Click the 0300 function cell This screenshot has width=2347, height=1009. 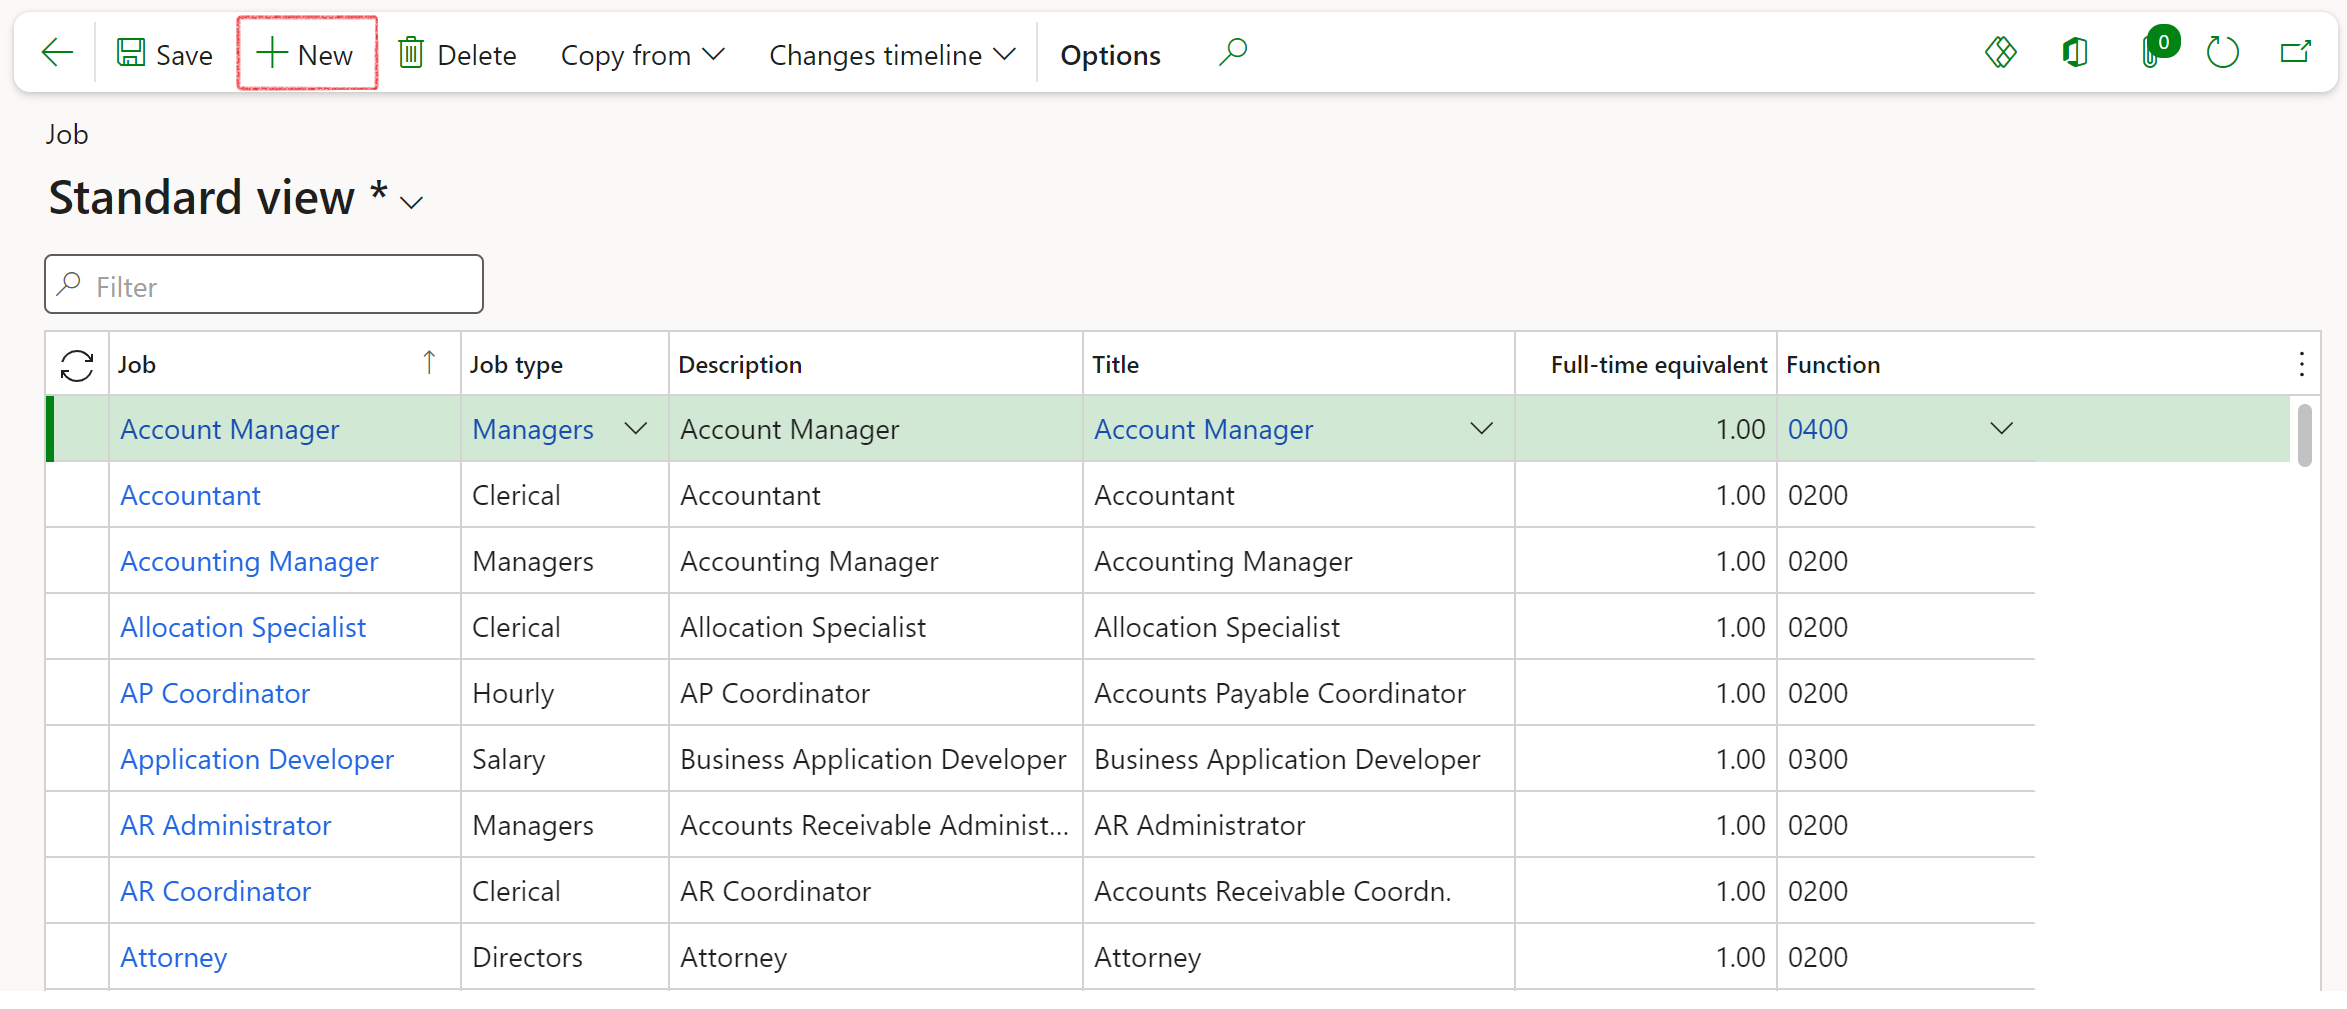pyautogui.click(x=1906, y=759)
